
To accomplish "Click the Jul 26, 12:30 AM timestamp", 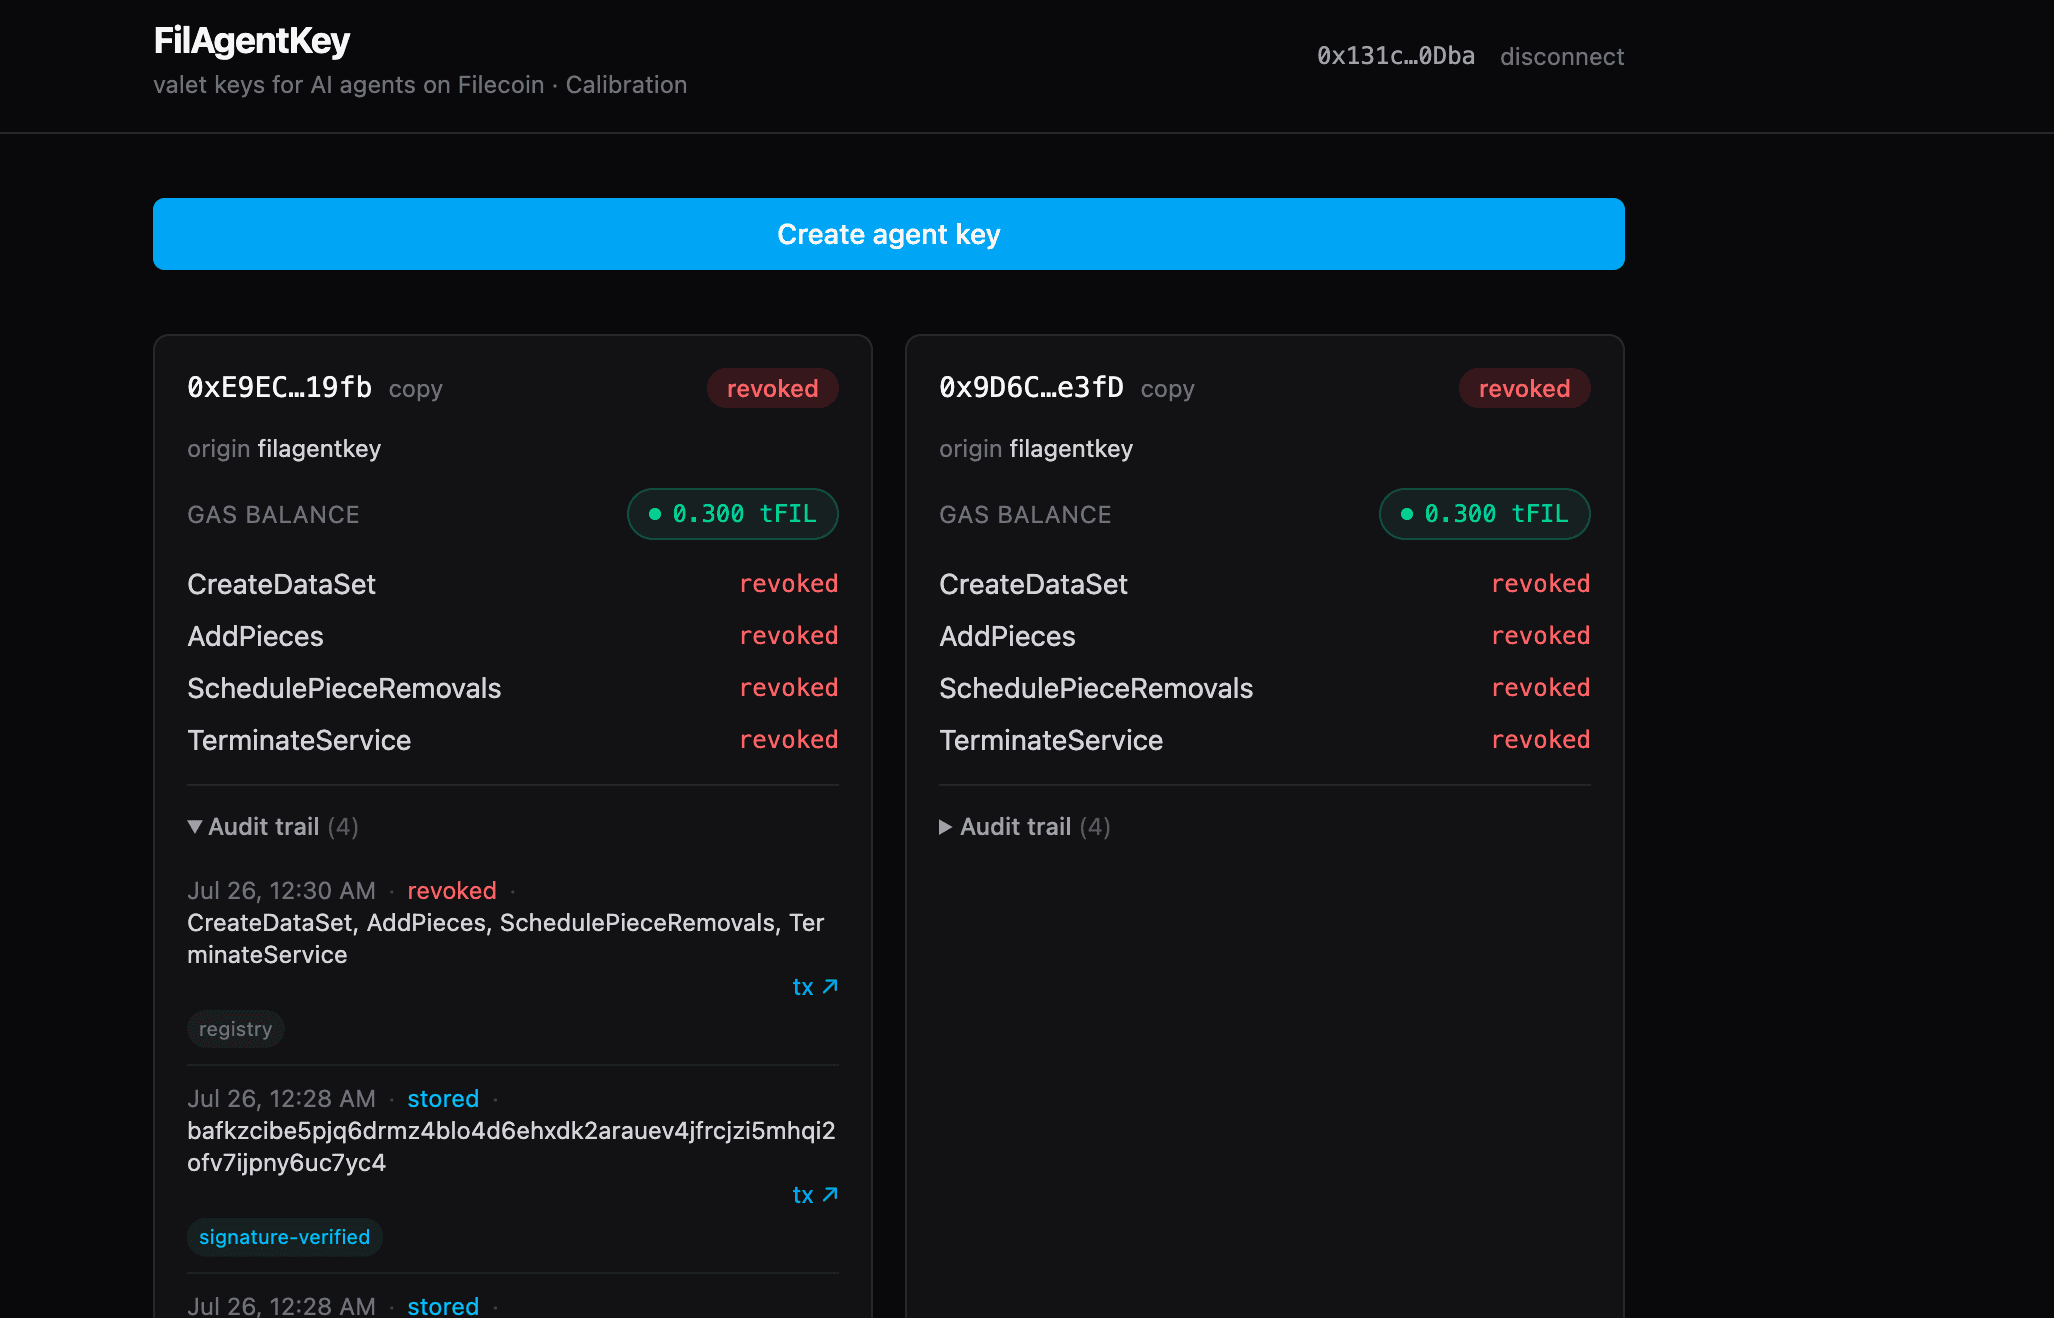I will (x=281, y=891).
